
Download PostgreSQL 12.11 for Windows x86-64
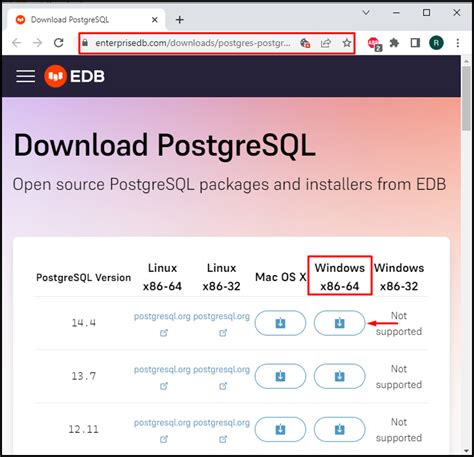click(339, 429)
